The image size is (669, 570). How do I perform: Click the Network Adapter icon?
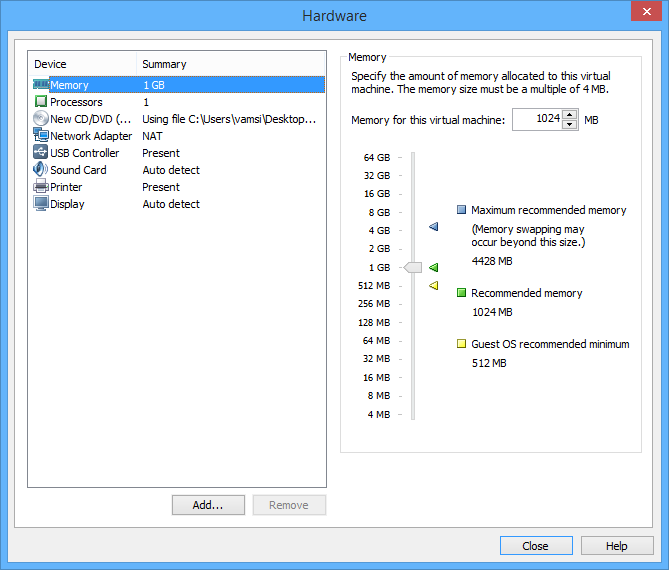pyautogui.click(x=41, y=135)
